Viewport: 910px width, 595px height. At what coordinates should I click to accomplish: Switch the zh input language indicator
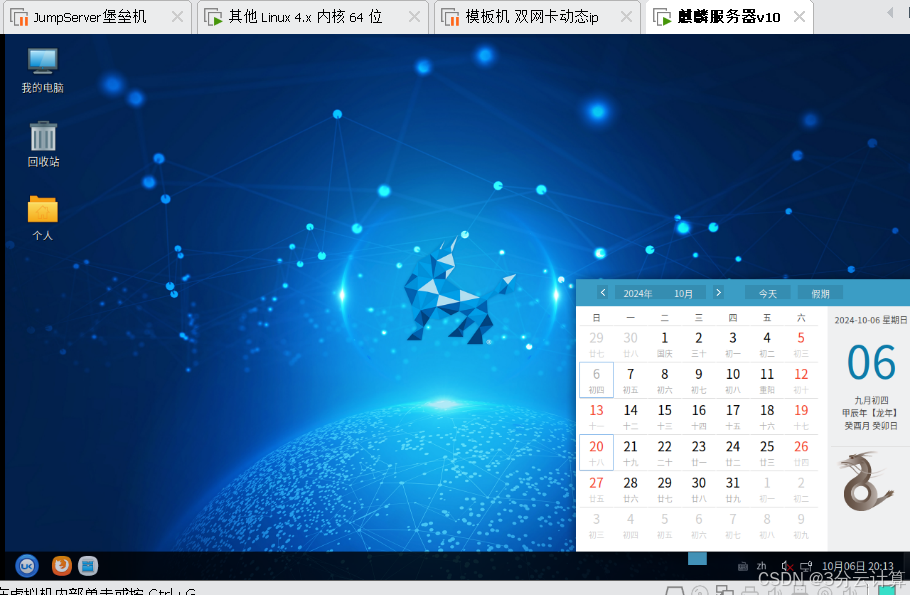click(761, 566)
